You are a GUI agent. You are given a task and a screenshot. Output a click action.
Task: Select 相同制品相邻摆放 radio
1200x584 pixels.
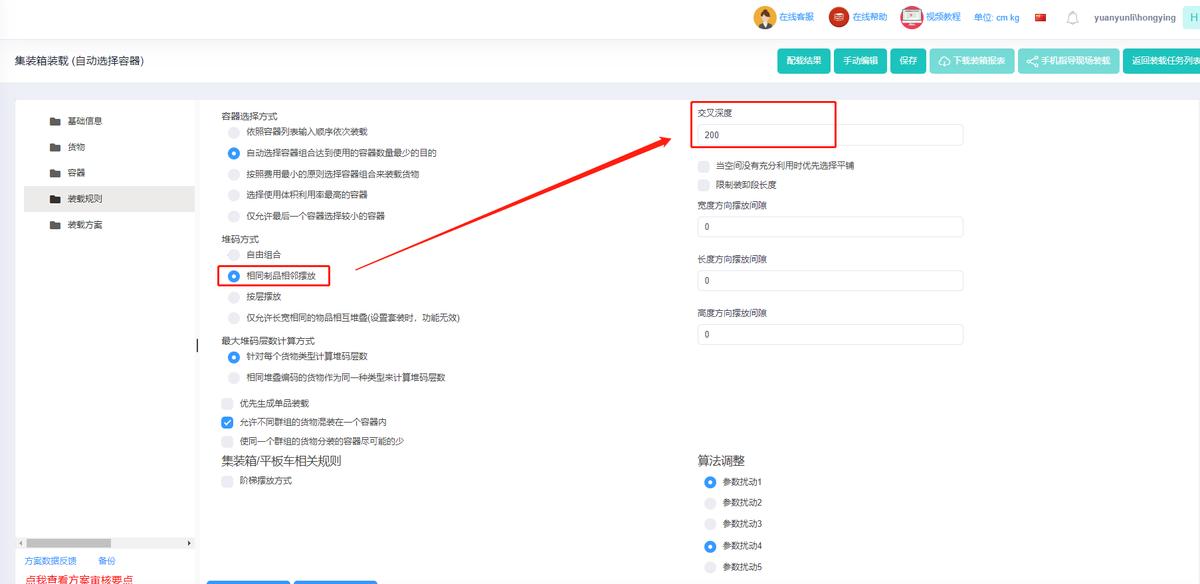(x=233, y=276)
